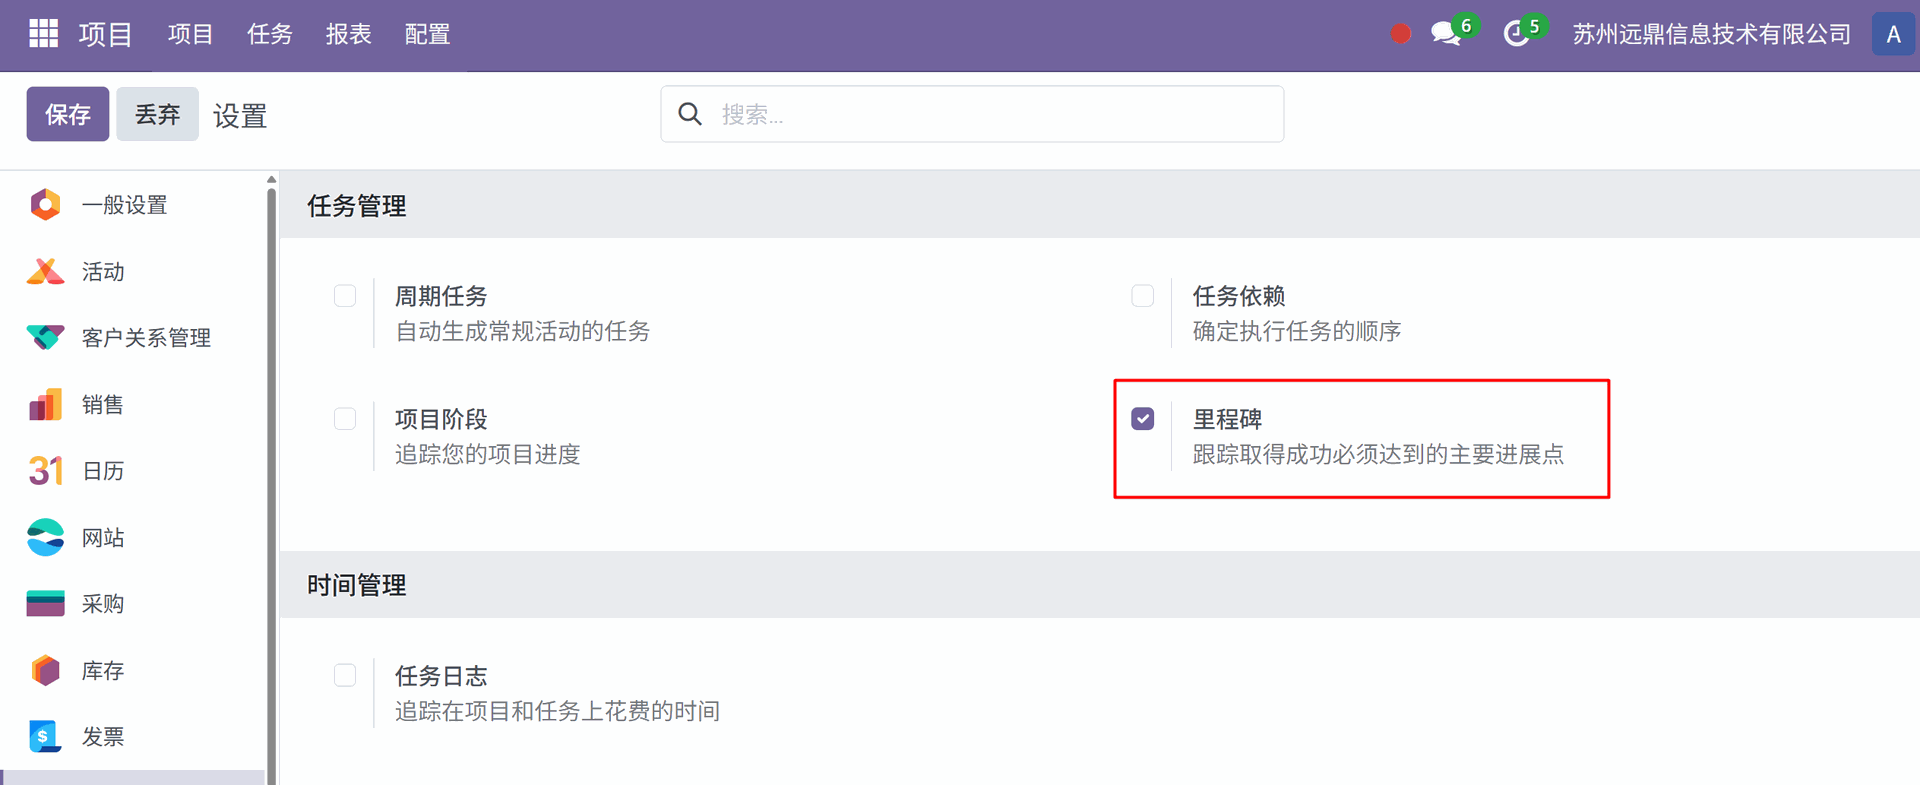Open the company switcher 苏州远鼎信息技术有限公司

point(1711,34)
